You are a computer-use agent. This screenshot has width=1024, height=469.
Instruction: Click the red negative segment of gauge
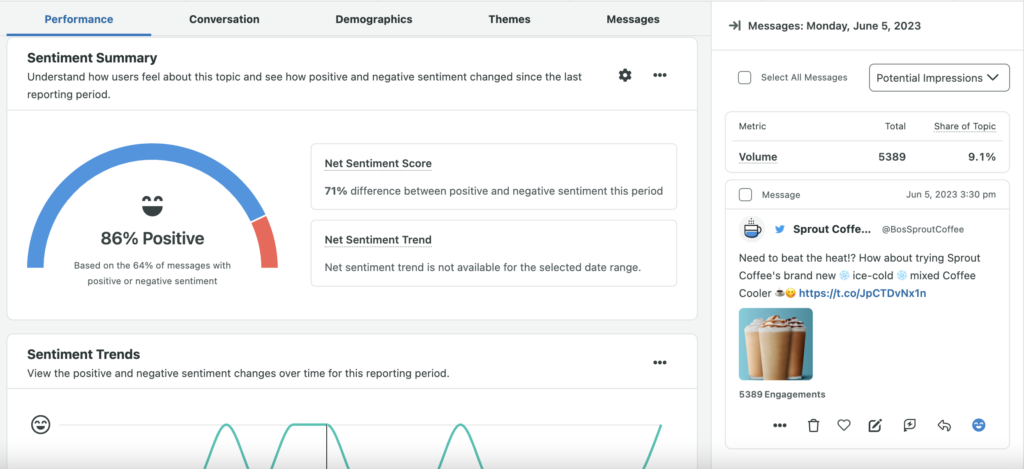(264, 243)
